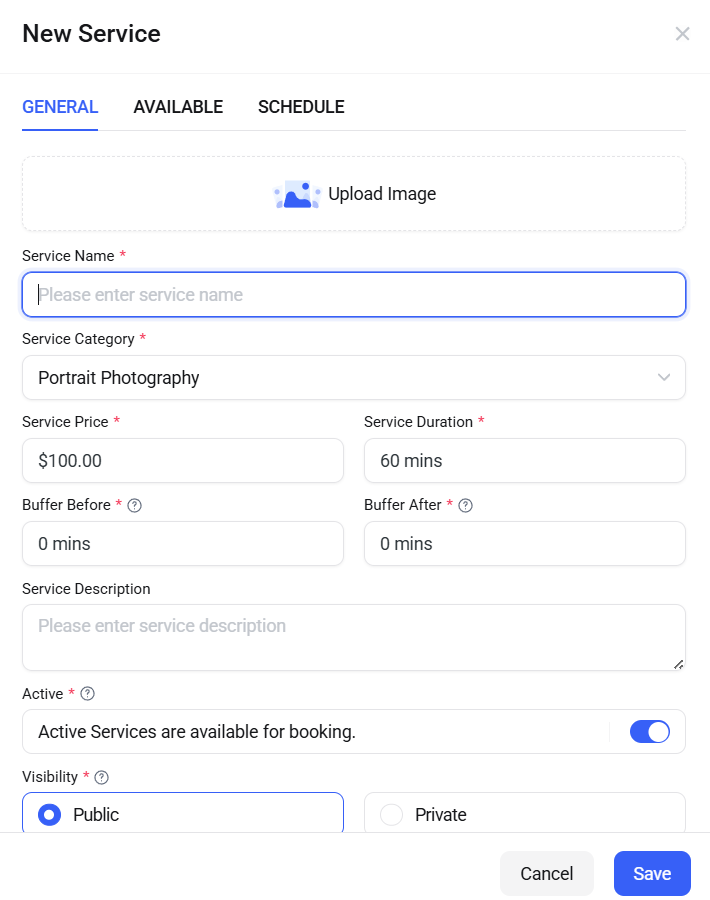Click the Service Name input field

click(x=353, y=294)
